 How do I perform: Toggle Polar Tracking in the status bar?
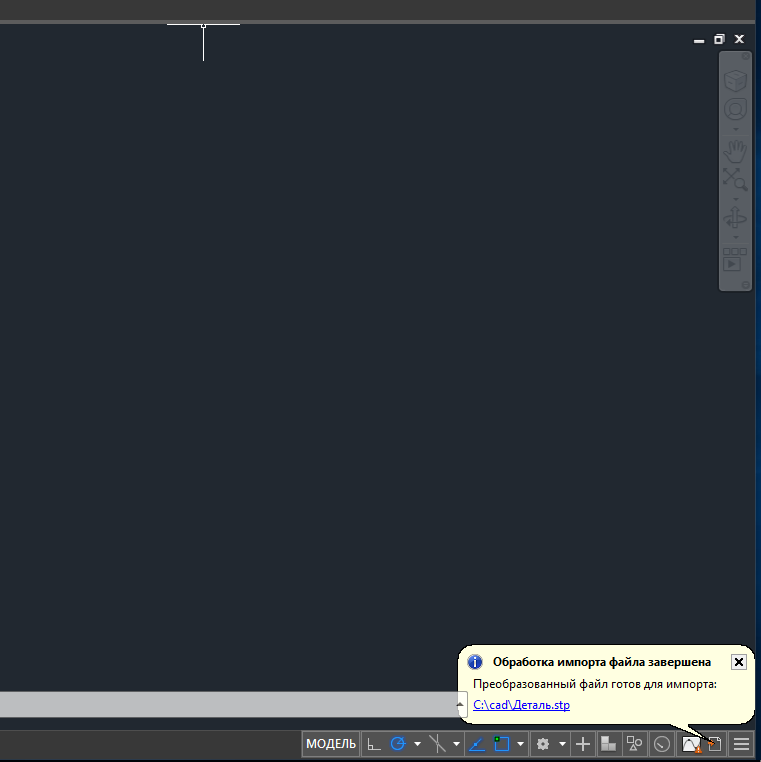click(x=398, y=744)
